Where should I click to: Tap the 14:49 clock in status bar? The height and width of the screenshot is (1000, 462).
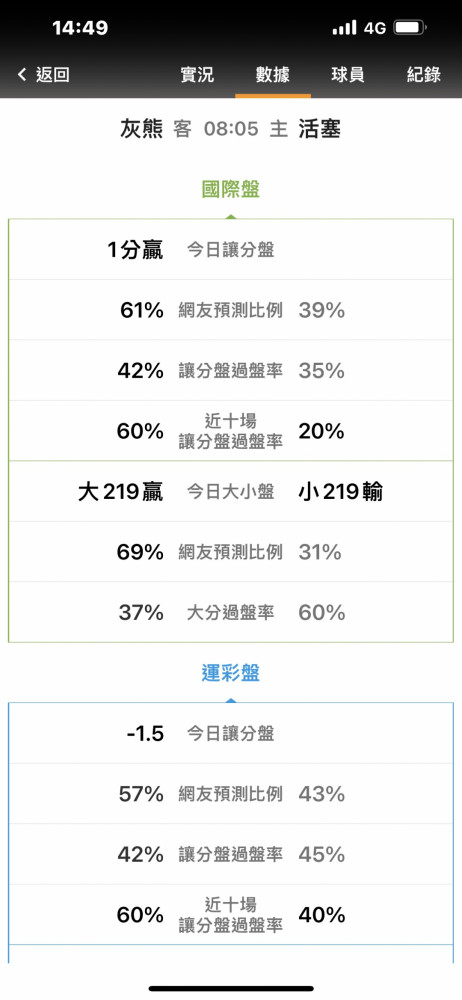(80, 28)
